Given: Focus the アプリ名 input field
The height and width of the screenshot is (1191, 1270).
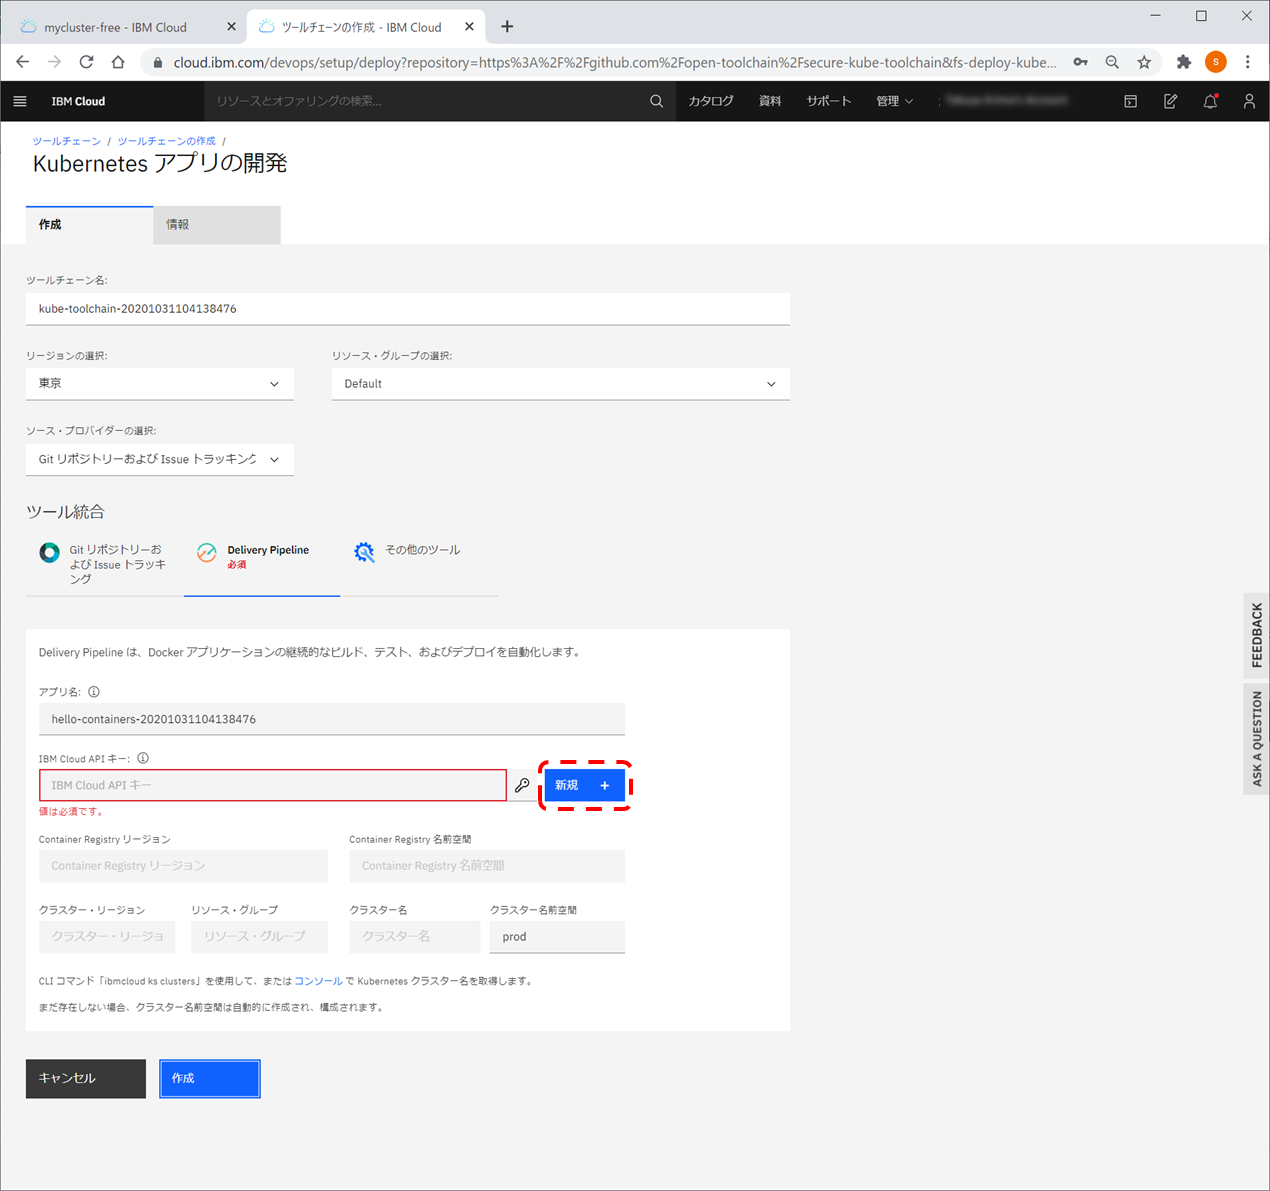Looking at the screenshot, I should (x=332, y=719).
